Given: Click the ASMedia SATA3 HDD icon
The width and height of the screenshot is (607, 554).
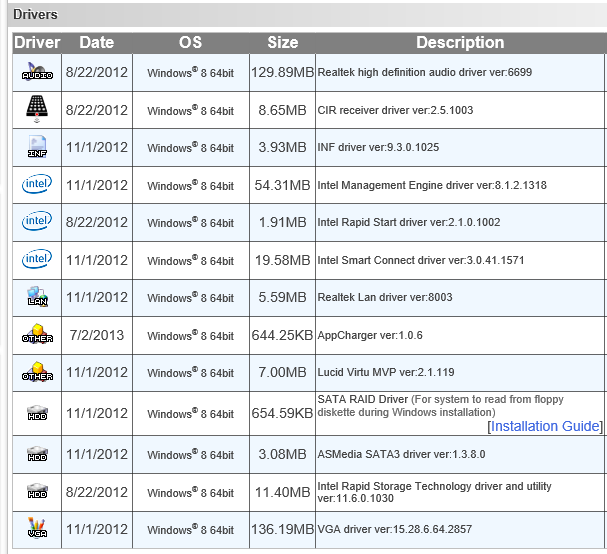Looking at the screenshot, I should point(37,454).
